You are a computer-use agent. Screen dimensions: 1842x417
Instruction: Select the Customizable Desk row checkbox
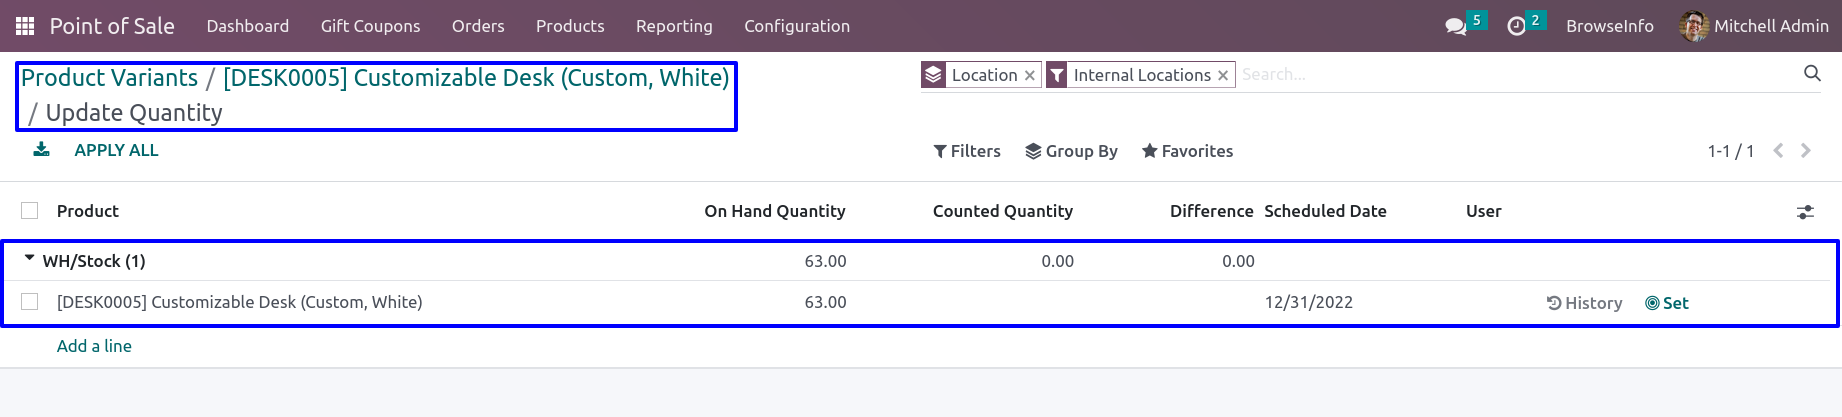[30, 302]
